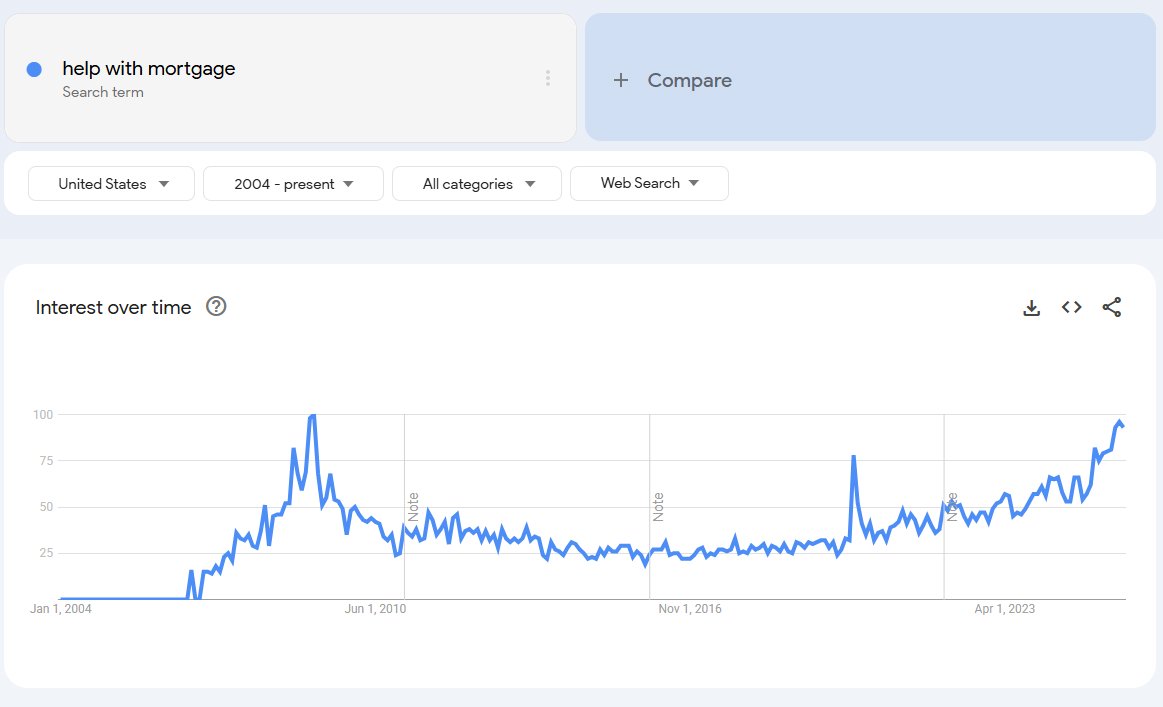1163x707 pixels.
Task: Click the Search term label
Action: point(103,92)
